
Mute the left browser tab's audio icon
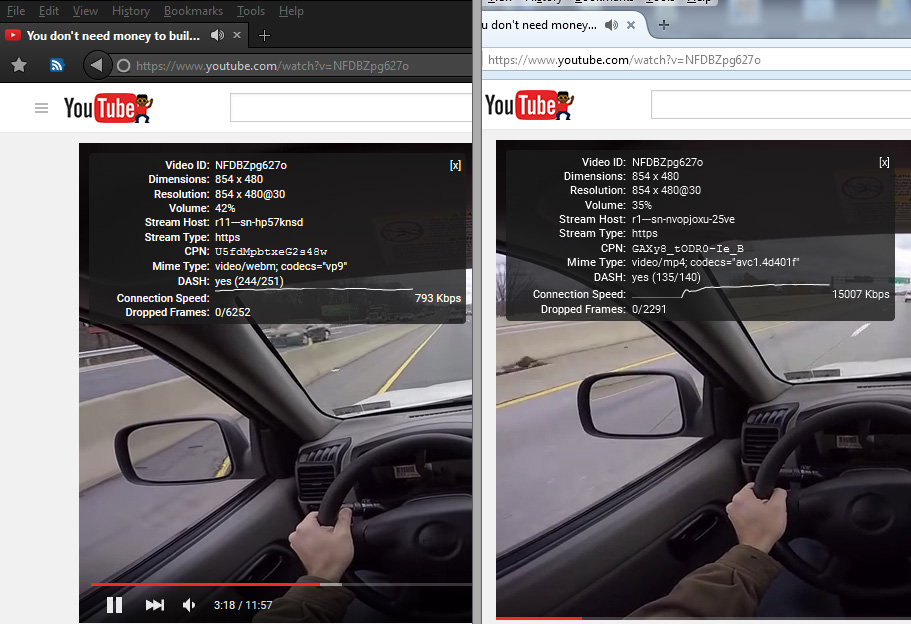tap(217, 35)
